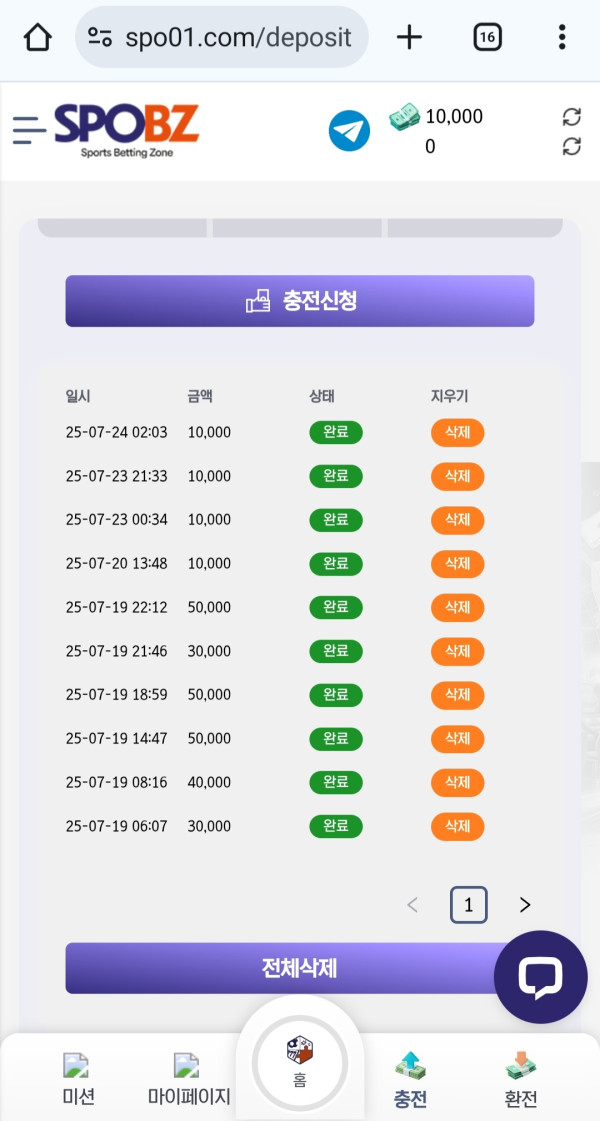600x1121 pixels.
Task: Open the 미션 tab
Action: click(x=78, y=1080)
